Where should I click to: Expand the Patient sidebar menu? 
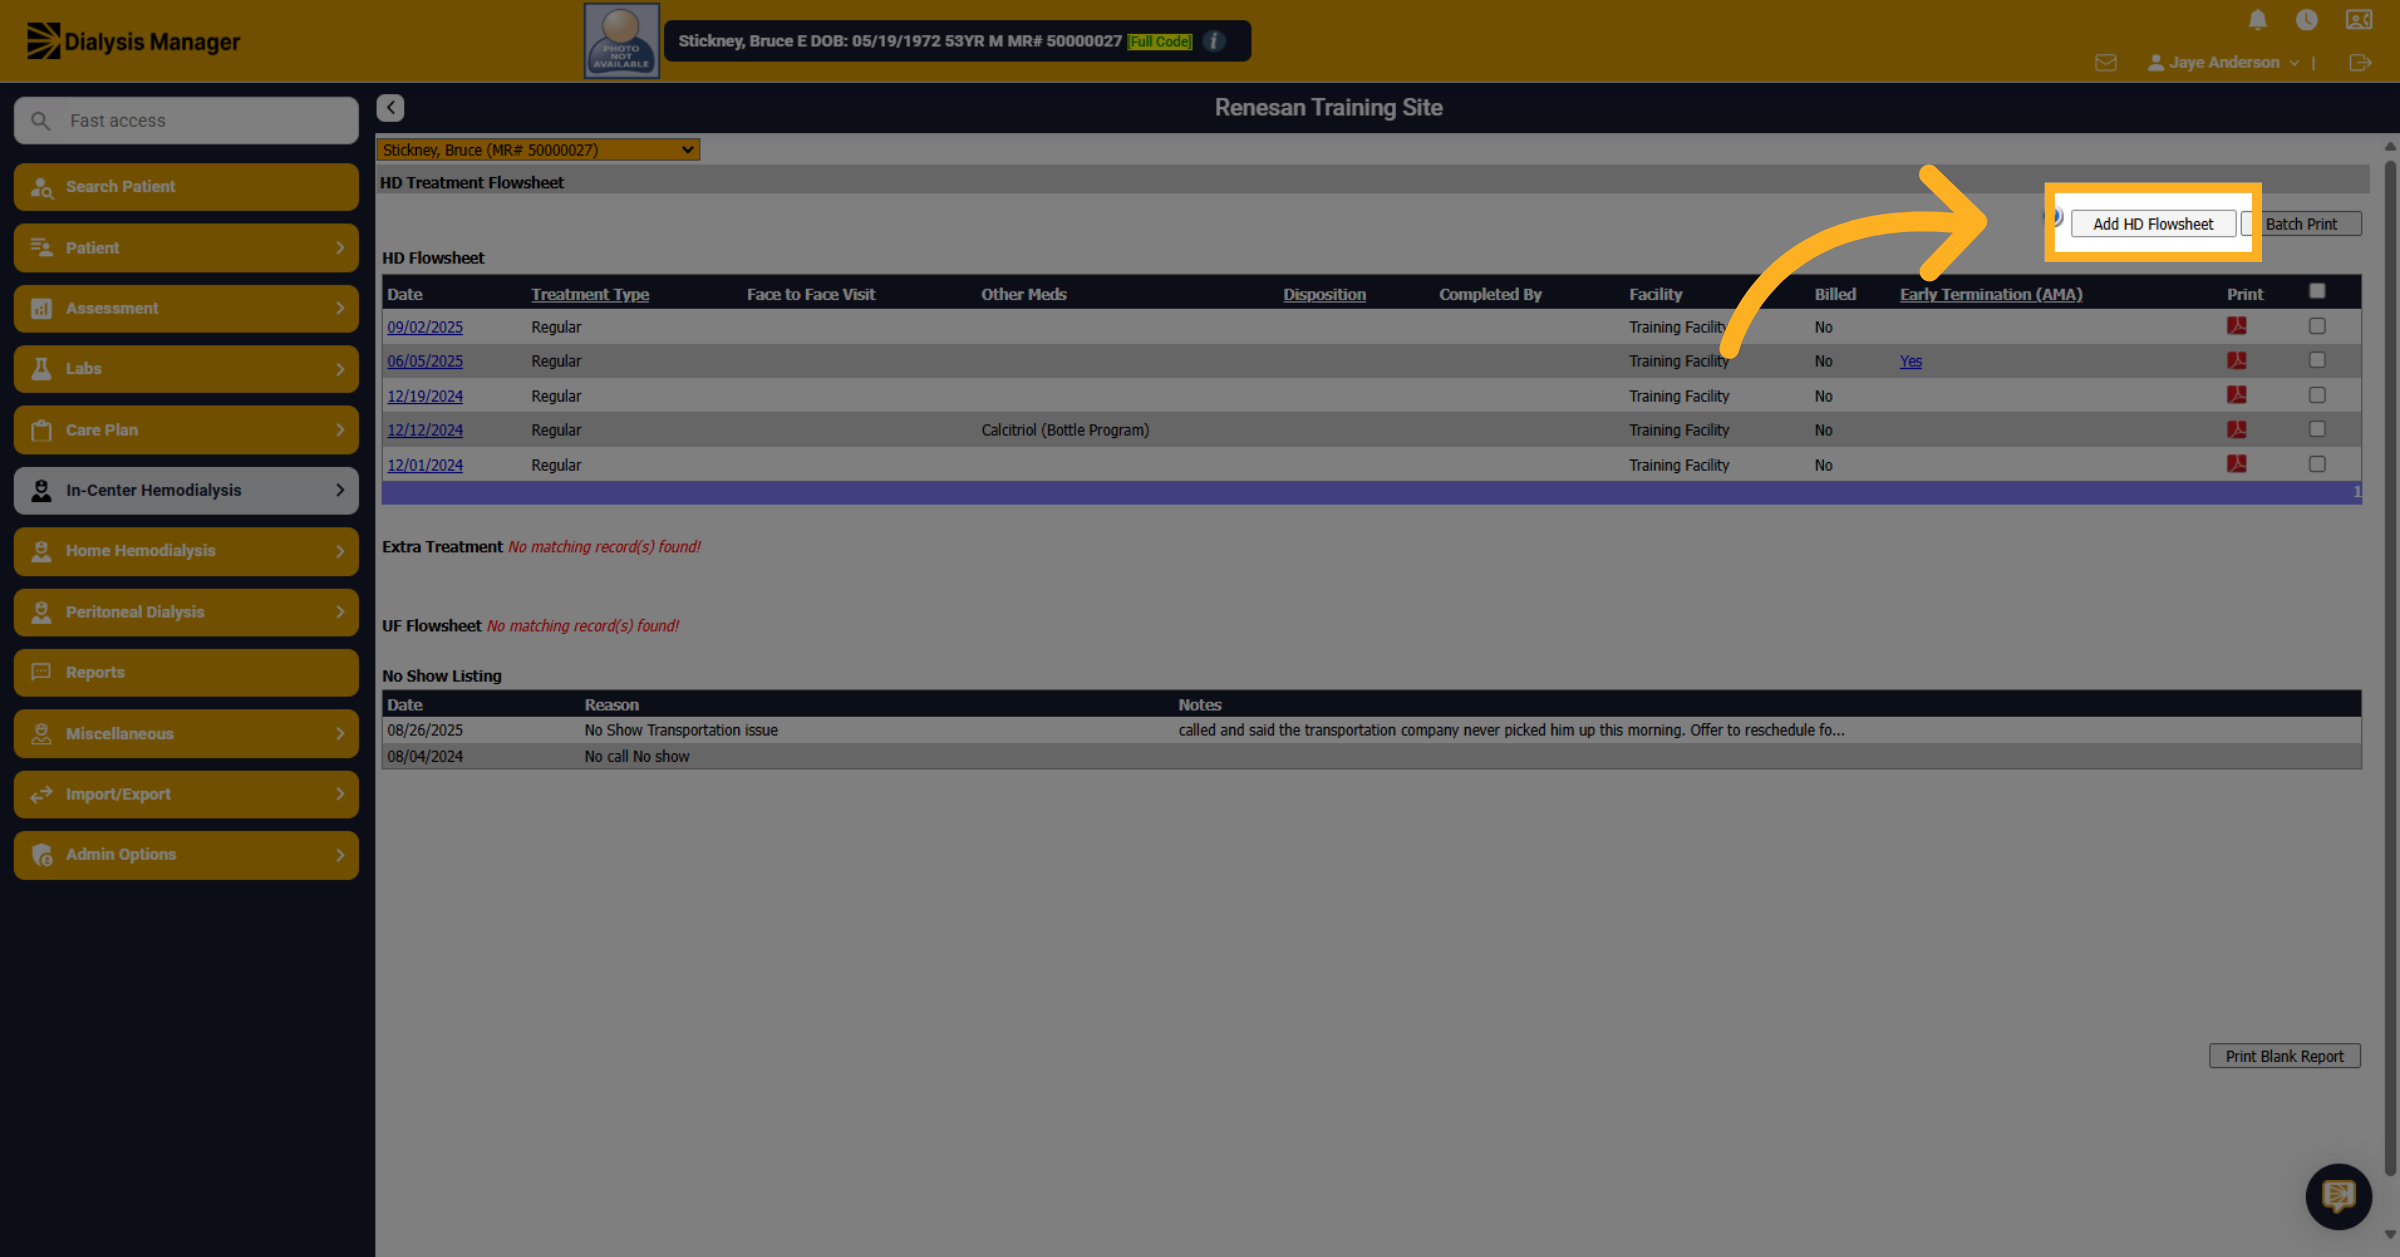[x=186, y=248]
